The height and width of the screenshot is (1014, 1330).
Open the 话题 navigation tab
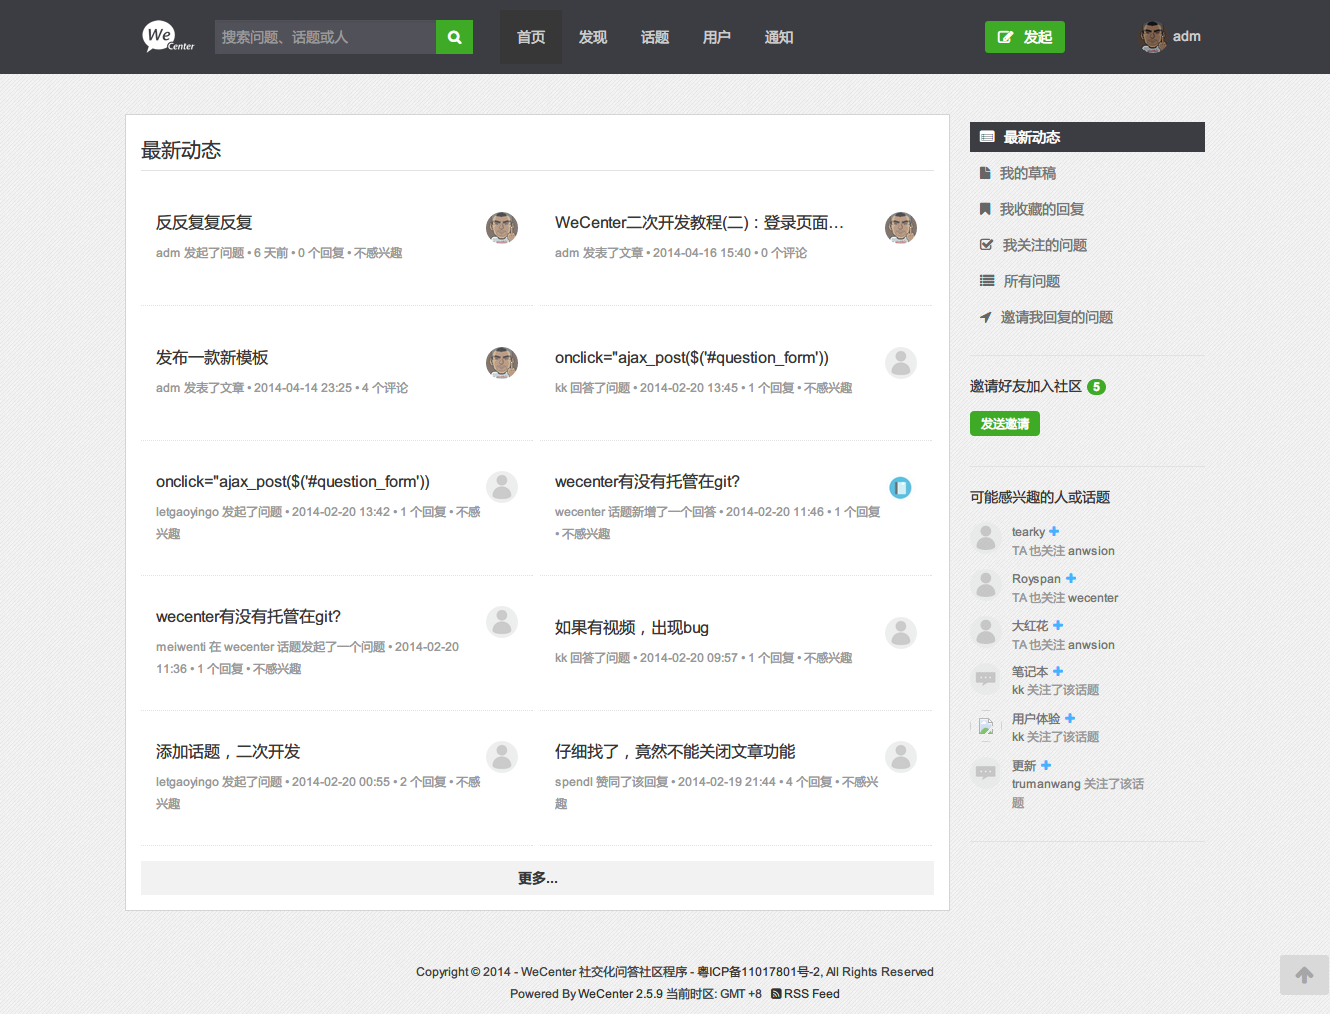point(655,37)
